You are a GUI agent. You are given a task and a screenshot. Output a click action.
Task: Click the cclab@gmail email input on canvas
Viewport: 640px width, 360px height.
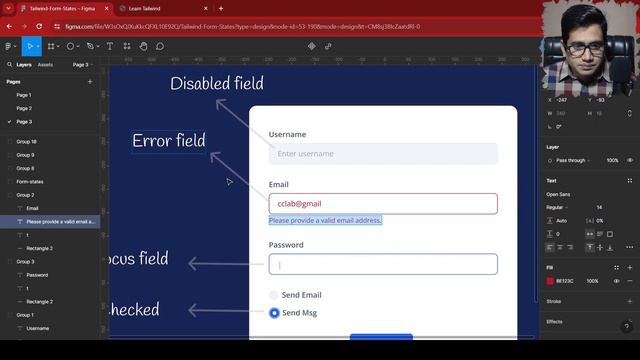tap(383, 204)
